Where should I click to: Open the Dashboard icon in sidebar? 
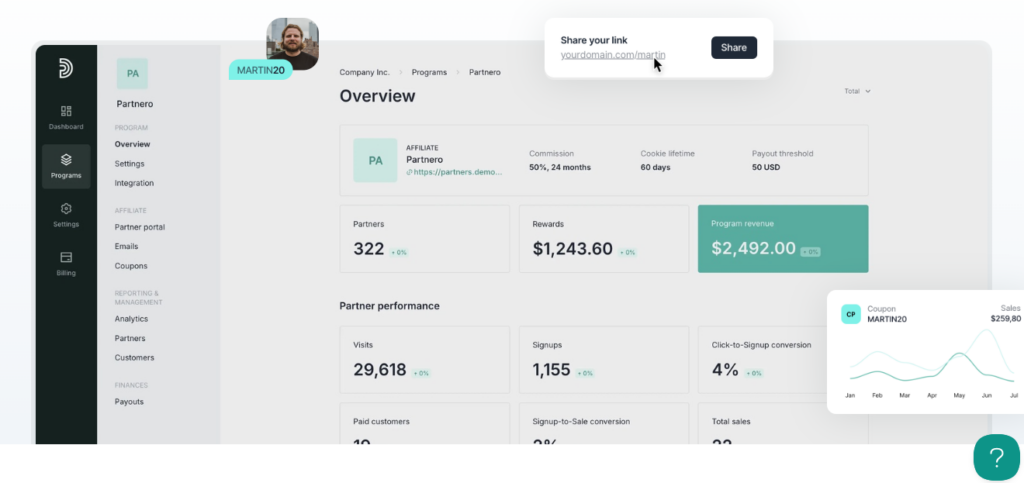click(x=66, y=112)
